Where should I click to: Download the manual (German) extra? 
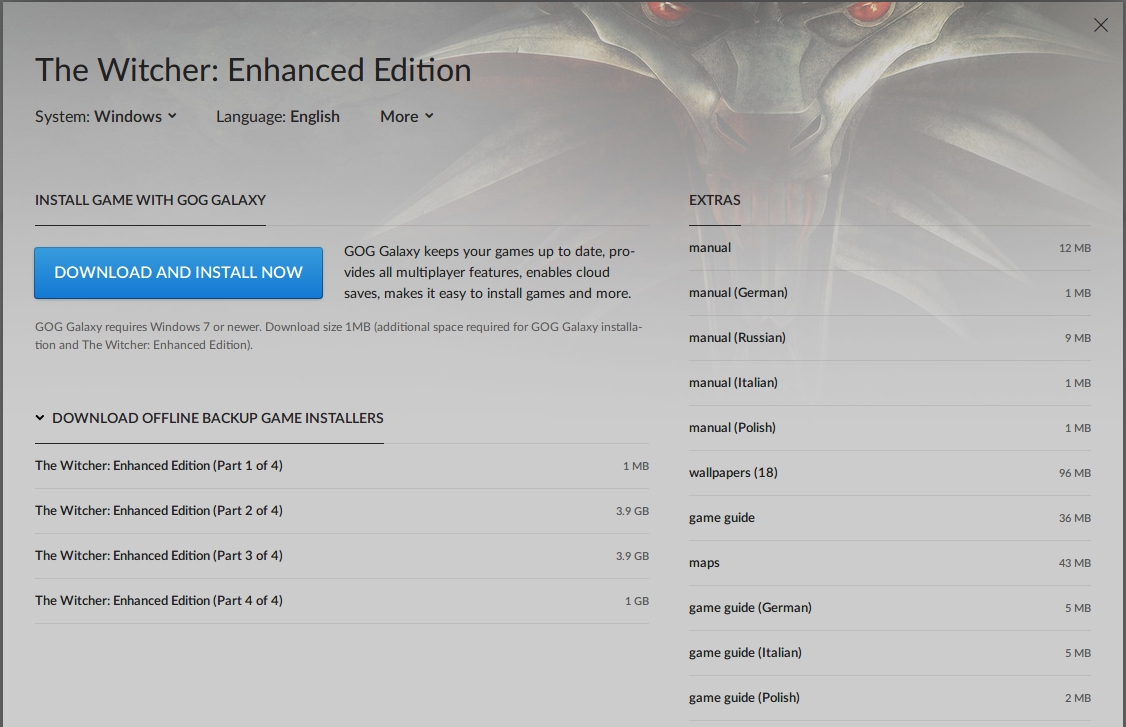coord(890,293)
